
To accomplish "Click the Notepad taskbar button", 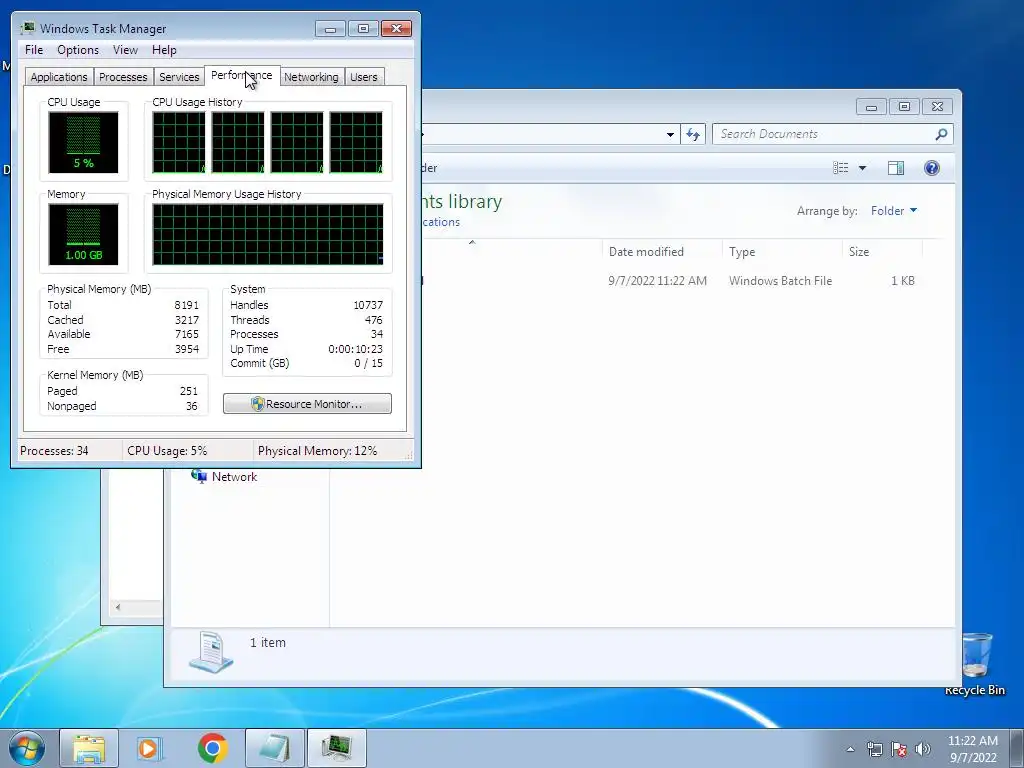I will tap(274, 748).
